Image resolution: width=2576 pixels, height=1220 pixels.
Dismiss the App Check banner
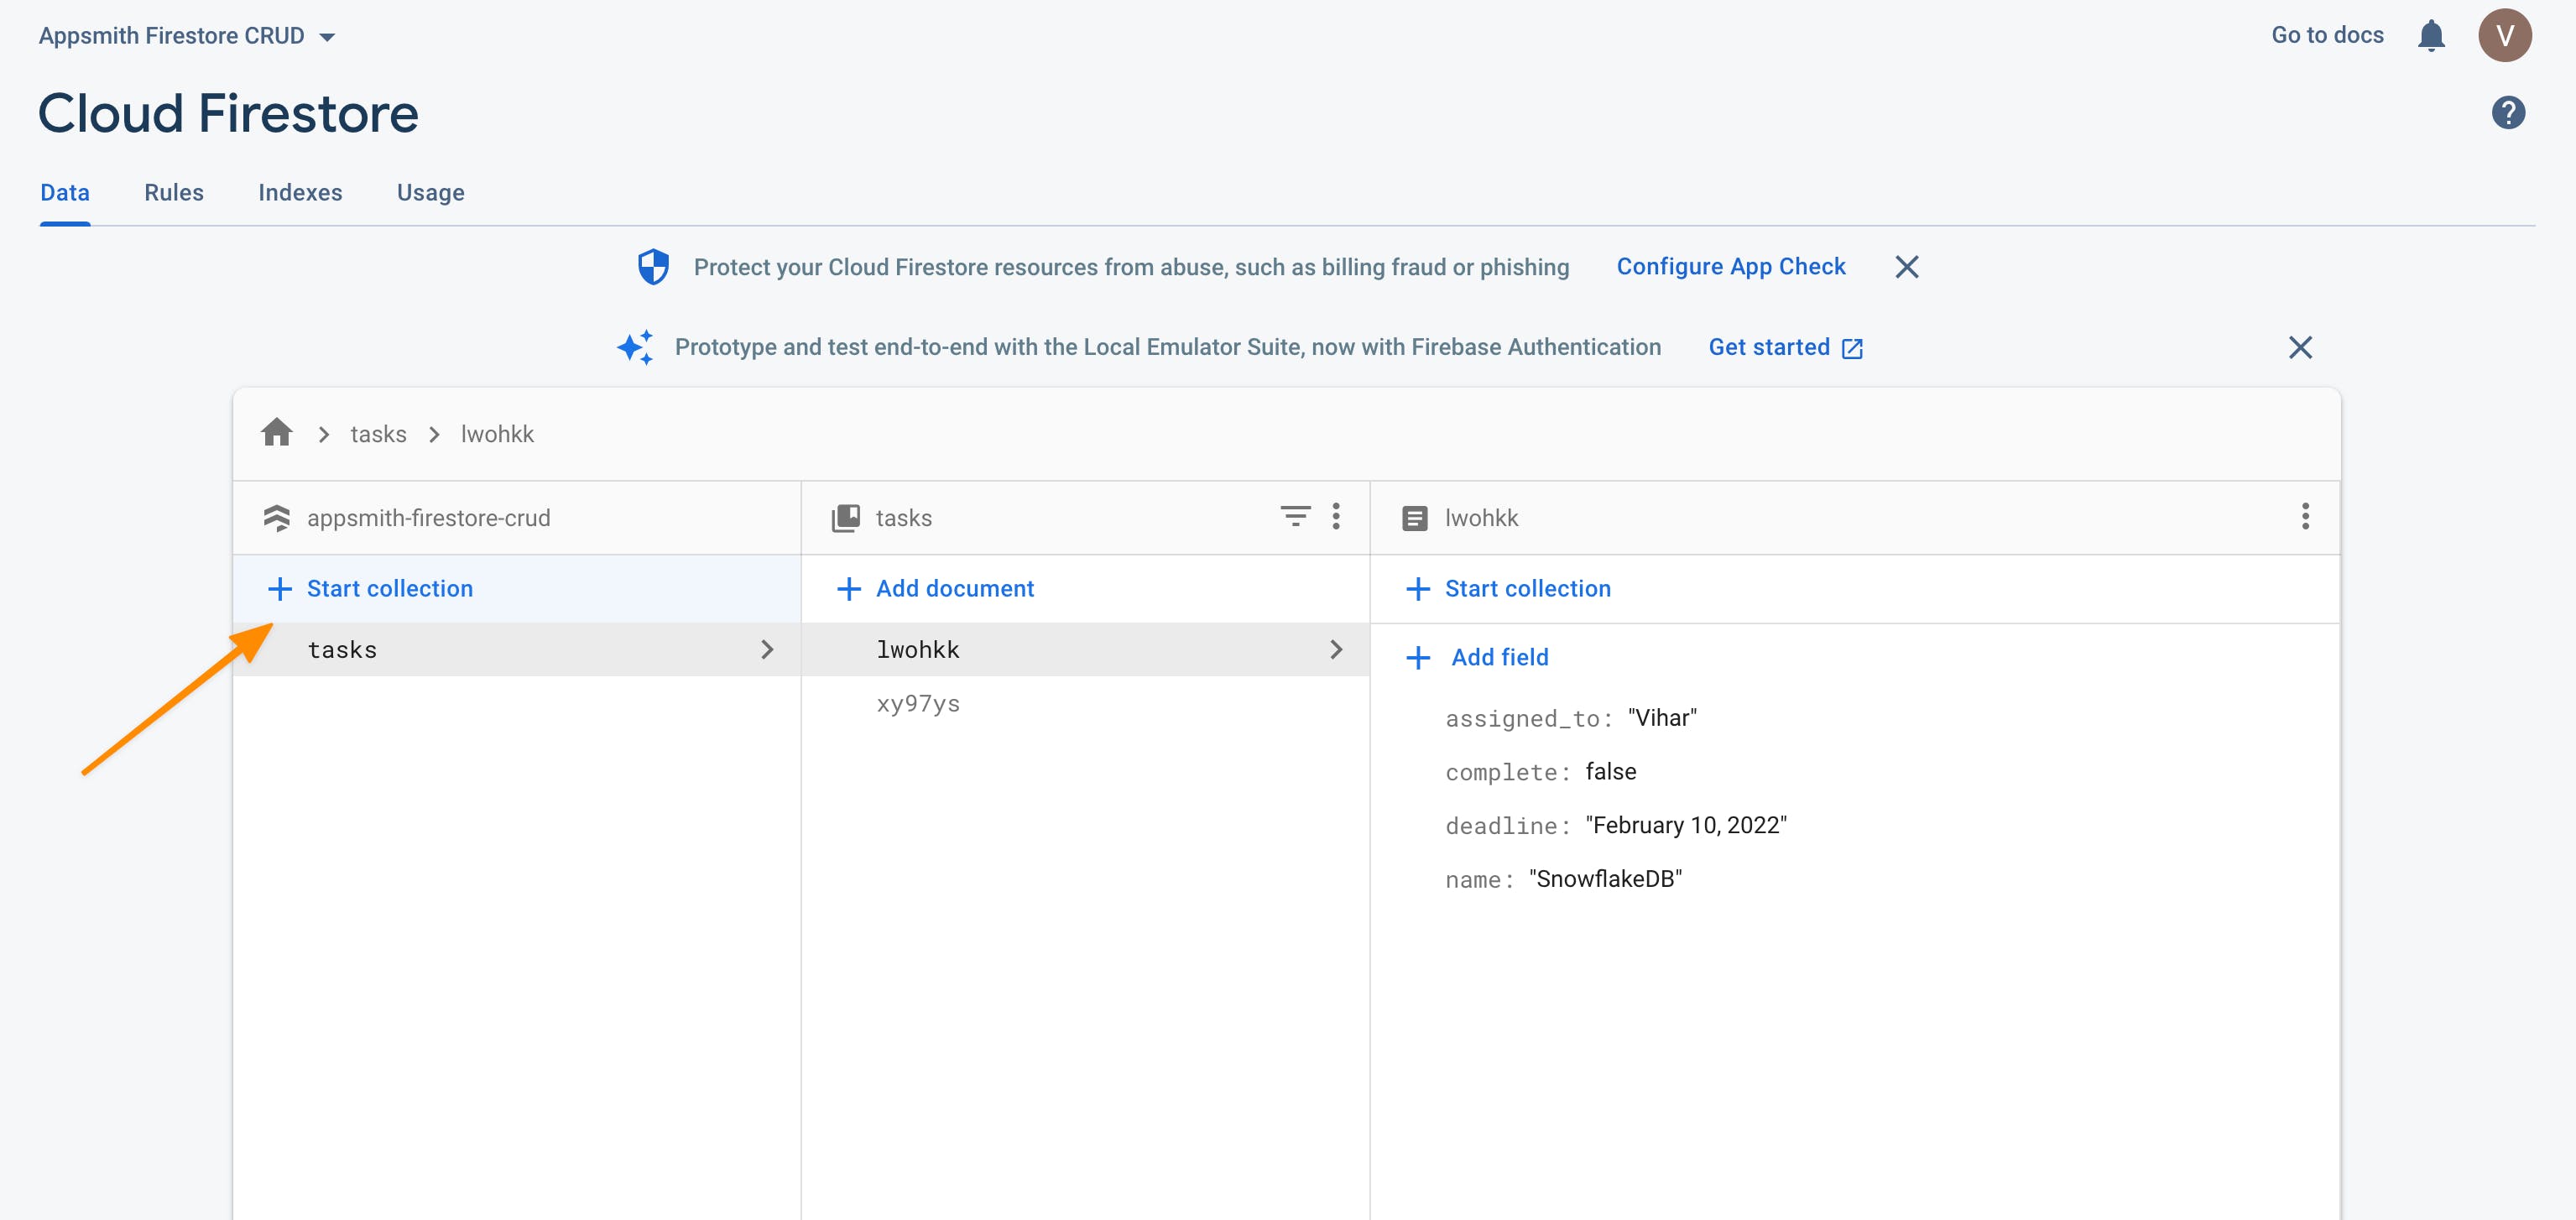click(1906, 267)
